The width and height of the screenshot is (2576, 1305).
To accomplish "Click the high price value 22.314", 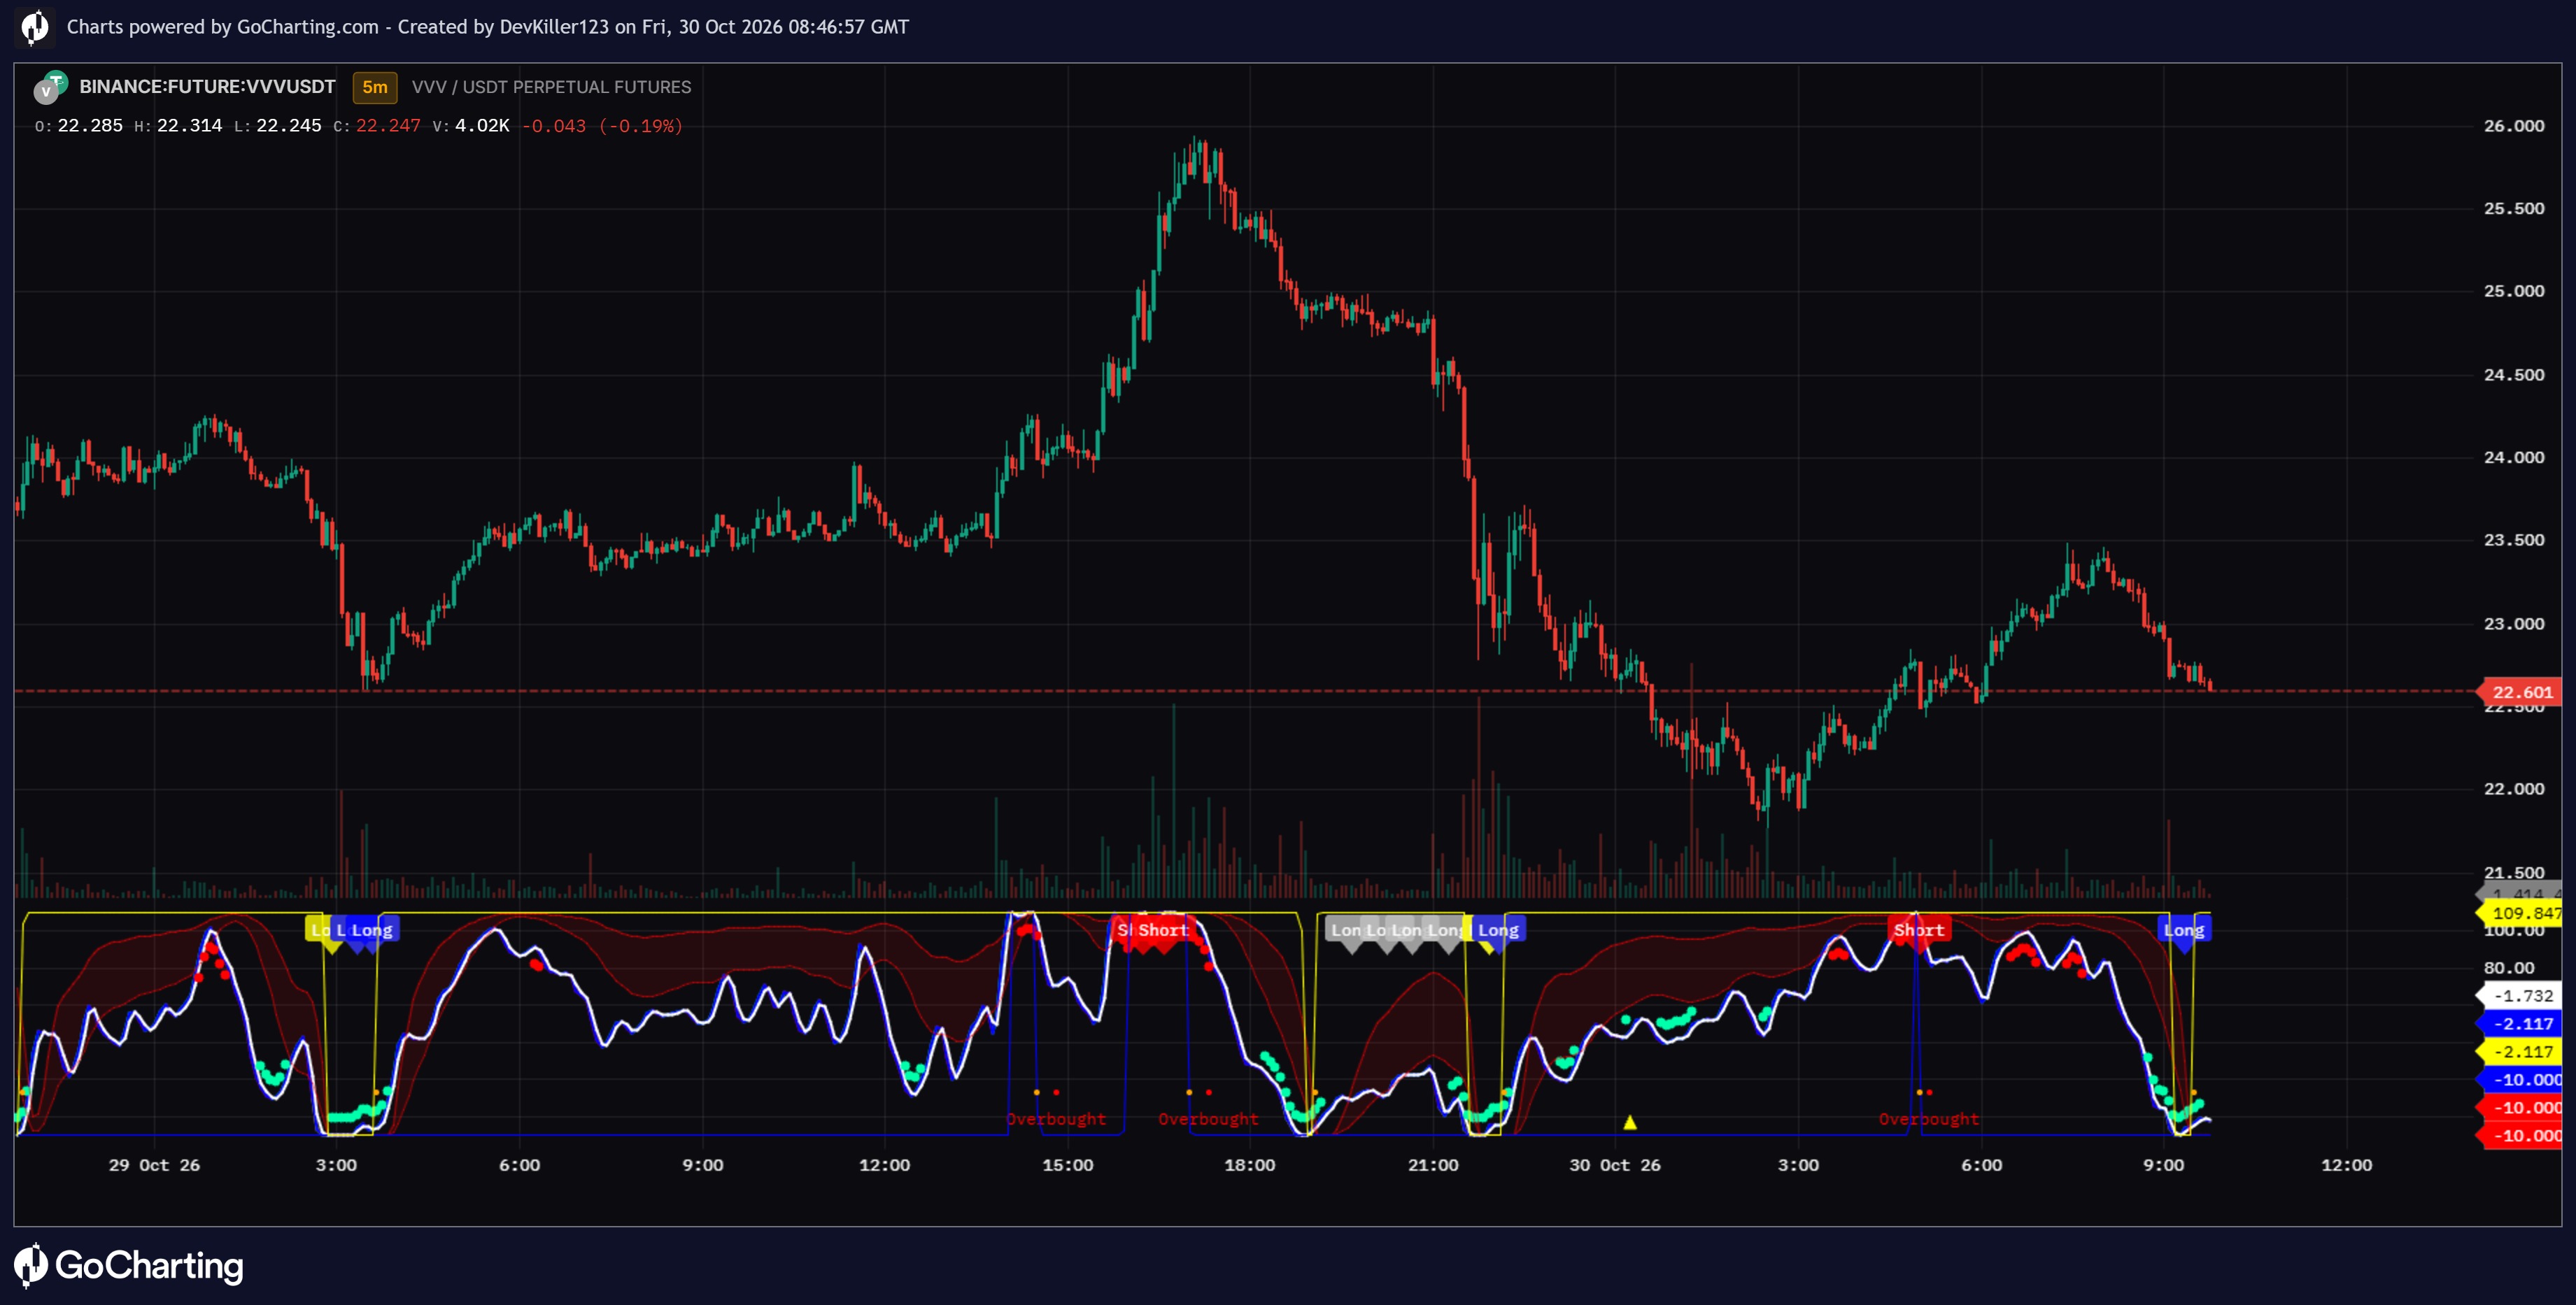I will coord(189,126).
